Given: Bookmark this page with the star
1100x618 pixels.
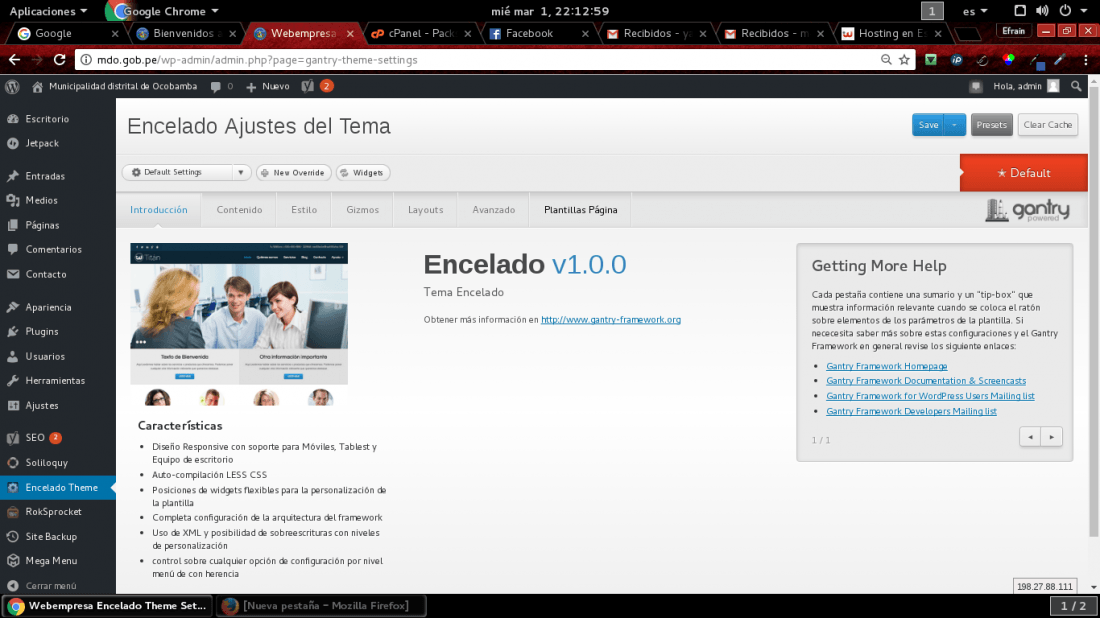Looking at the screenshot, I should (x=904, y=60).
